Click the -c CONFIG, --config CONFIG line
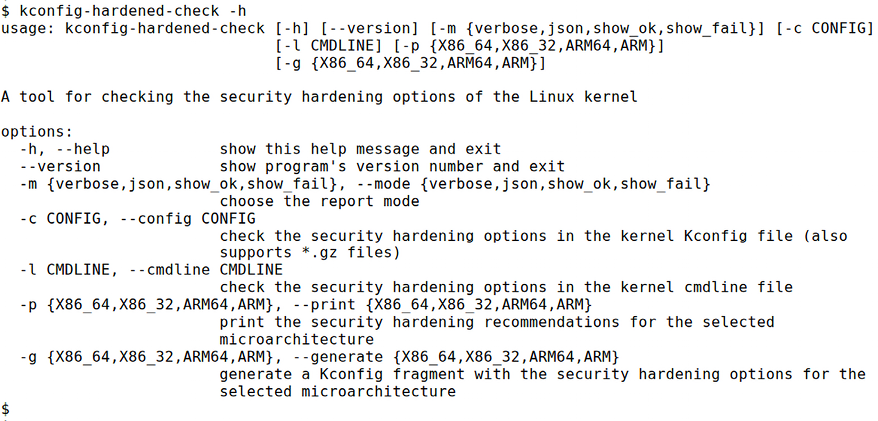 pos(138,219)
